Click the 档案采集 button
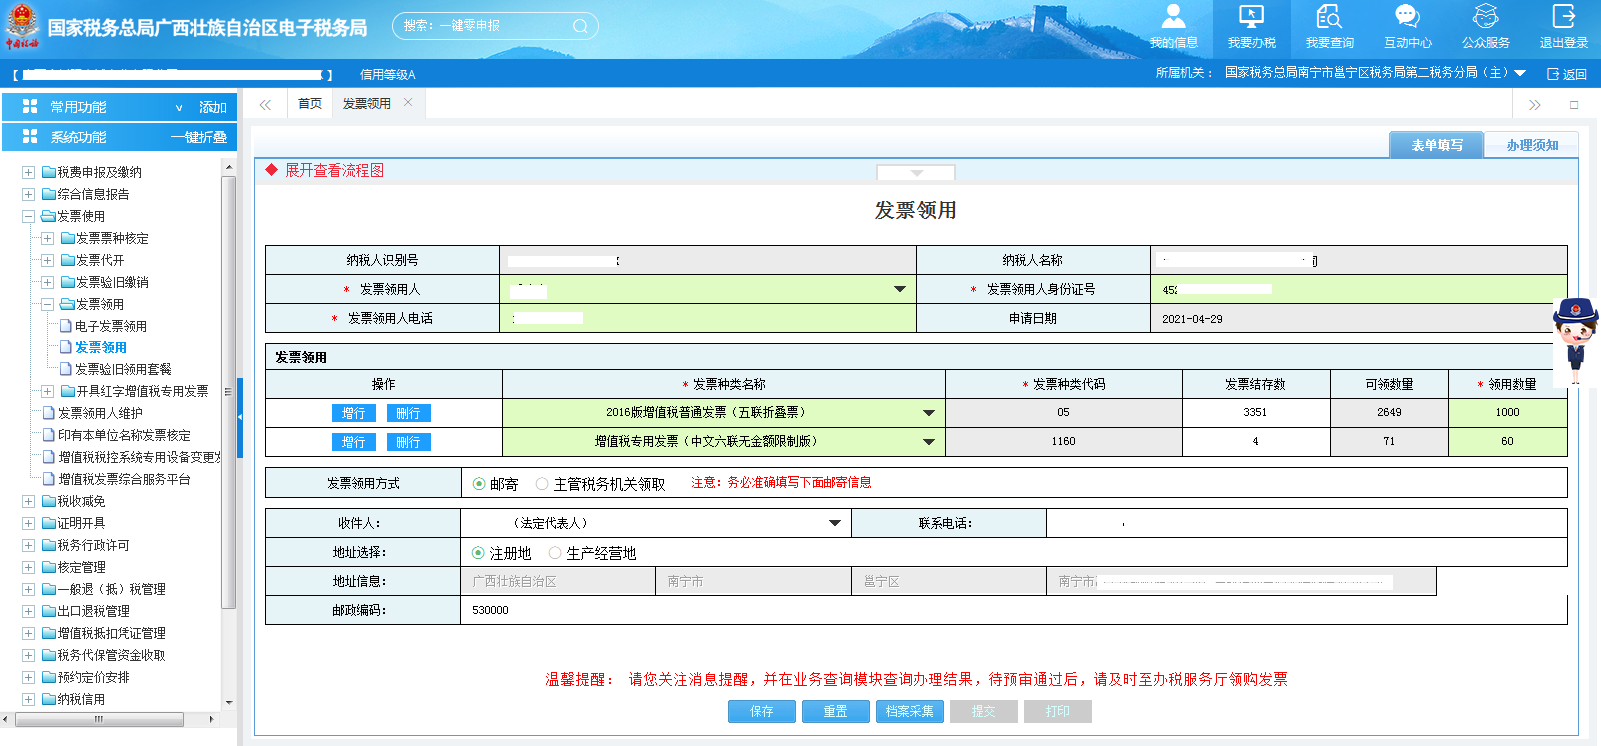 909,711
